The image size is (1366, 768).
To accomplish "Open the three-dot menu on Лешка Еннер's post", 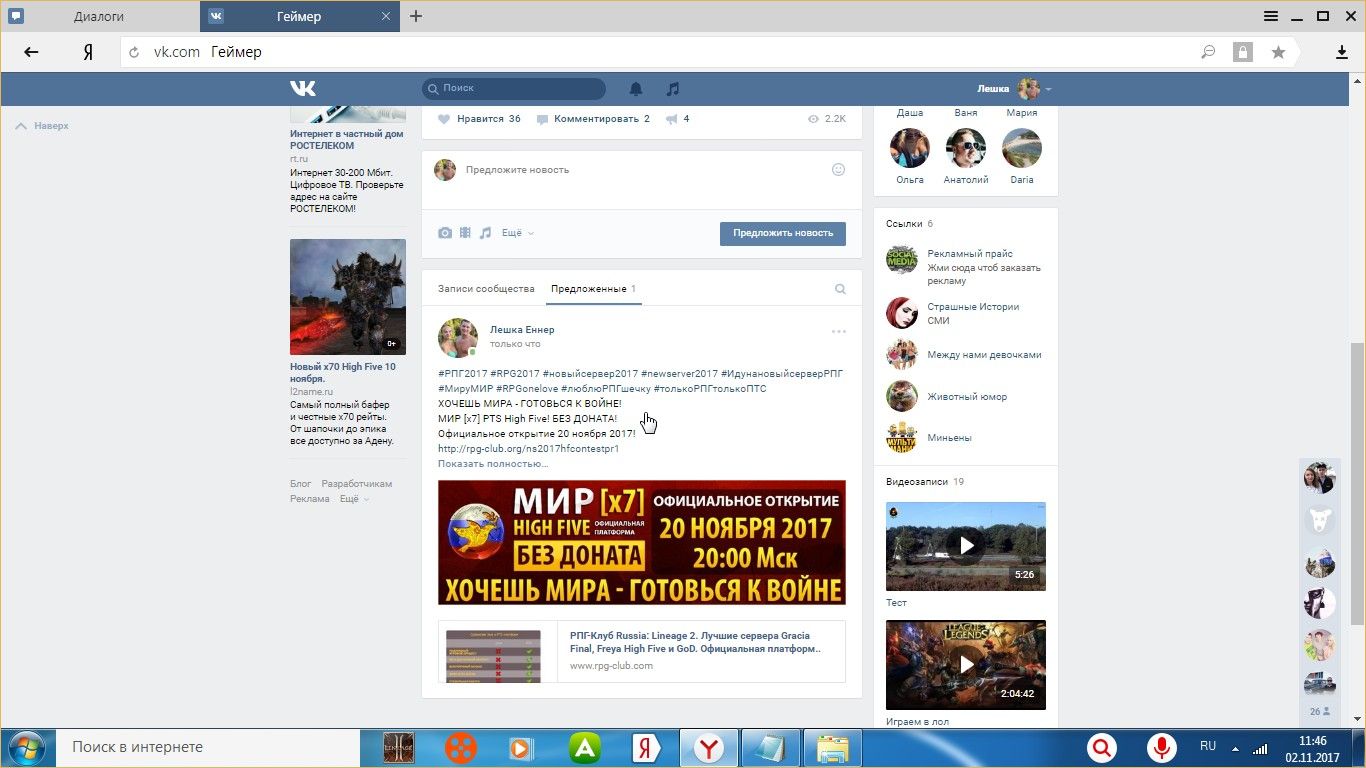I will click(839, 331).
